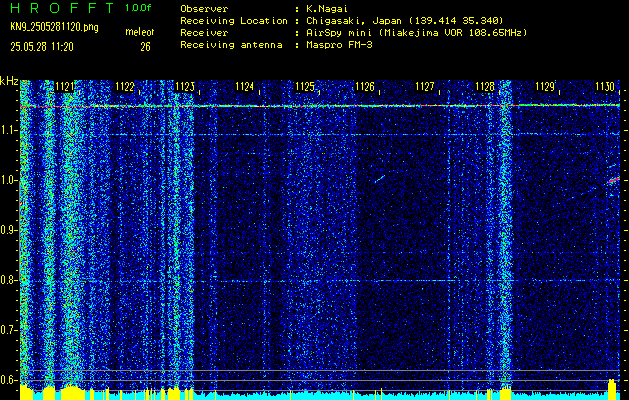Click time marker 1123 on the timeline
The height and width of the screenshot is (400, 629).
click(185, 87)
